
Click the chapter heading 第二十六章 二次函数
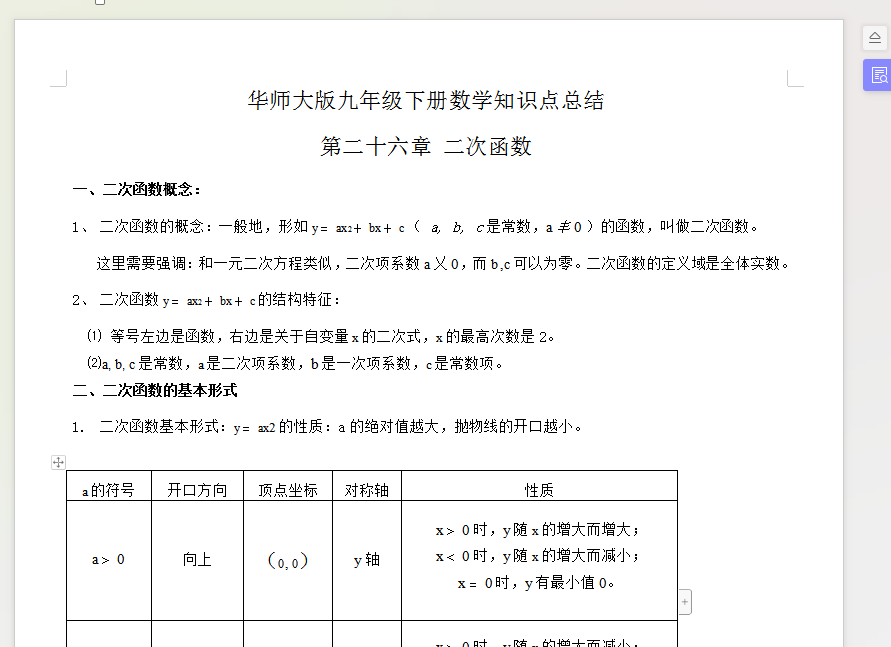(426, 147)
